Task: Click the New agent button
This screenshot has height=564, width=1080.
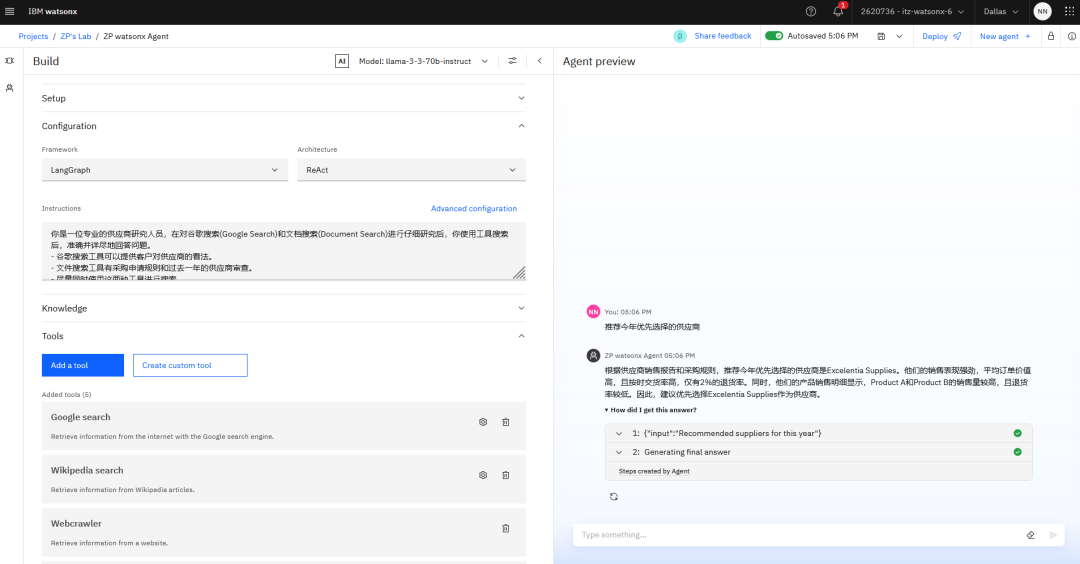Action: coord(1005,36)
